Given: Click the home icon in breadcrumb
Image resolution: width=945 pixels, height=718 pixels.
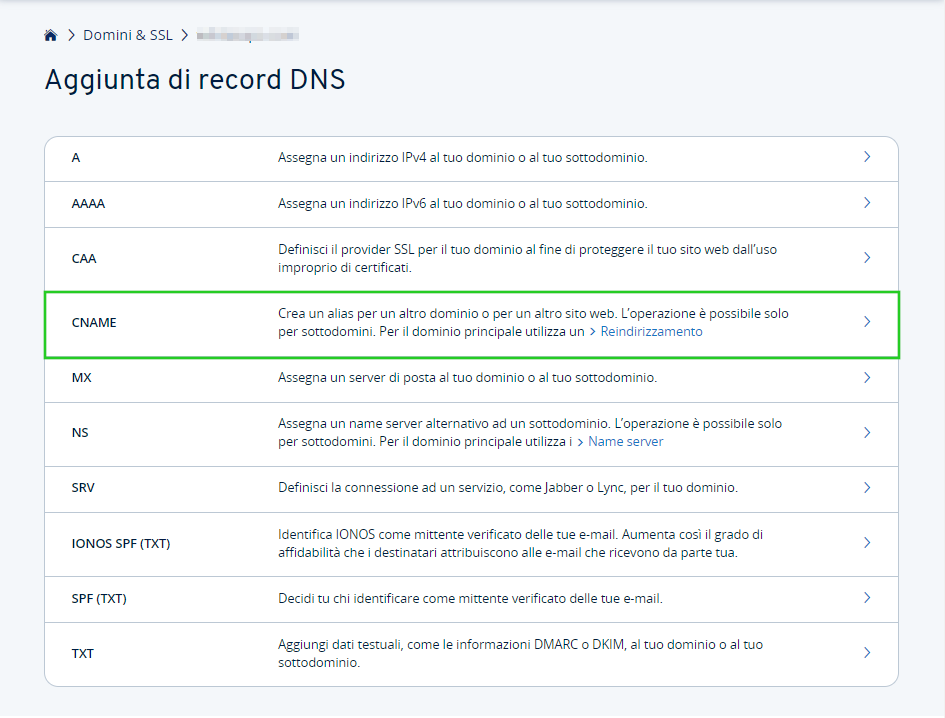Looking at the screenshot, I should 51,36.
